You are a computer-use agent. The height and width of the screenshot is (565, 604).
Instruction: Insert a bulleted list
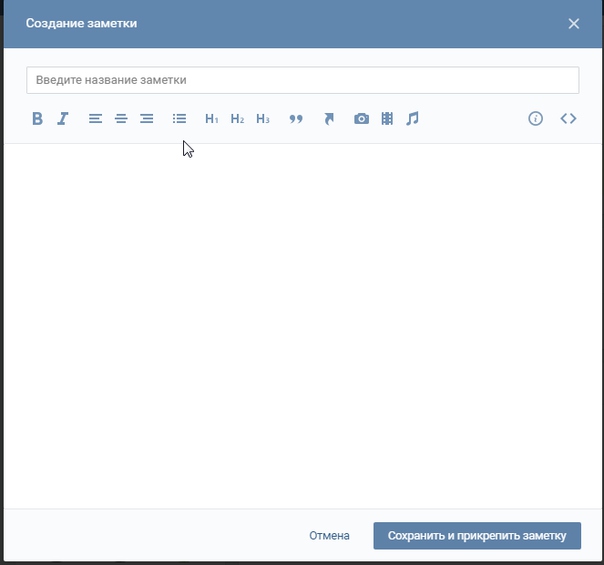tap(180, 119)
